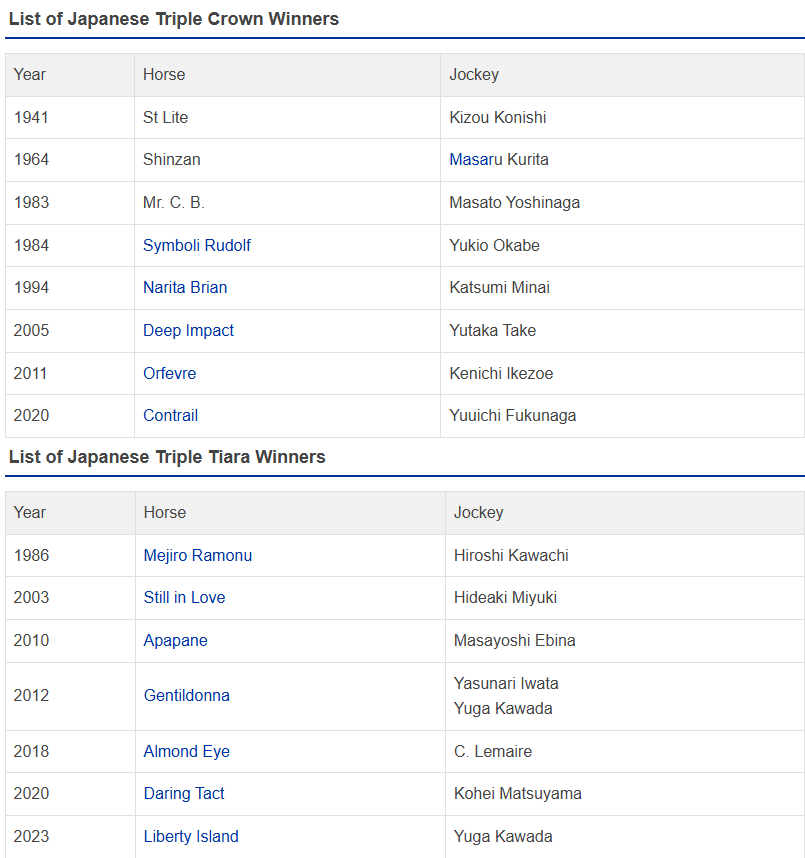Click year '1986' in Triple Tiara table
Viewport: 805px width, 858px height.
(31, 555)
